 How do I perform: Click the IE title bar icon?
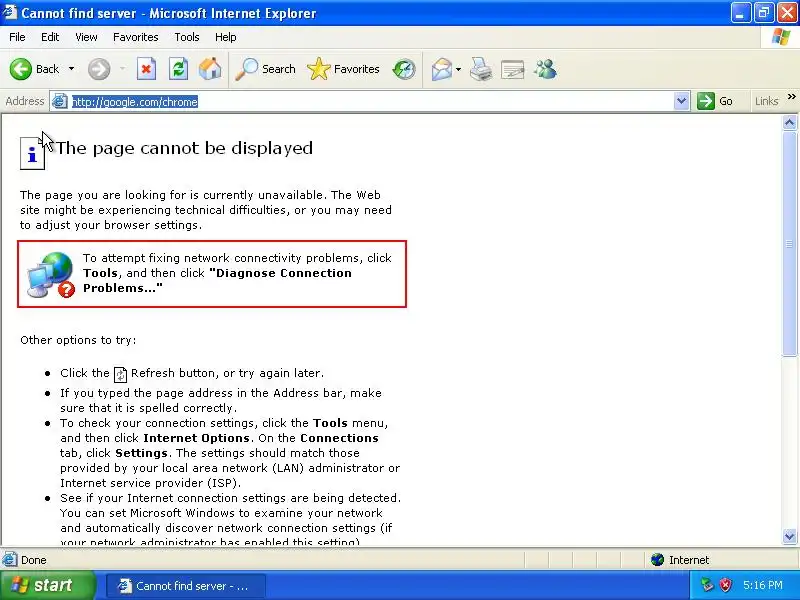(x=10, y=12)
